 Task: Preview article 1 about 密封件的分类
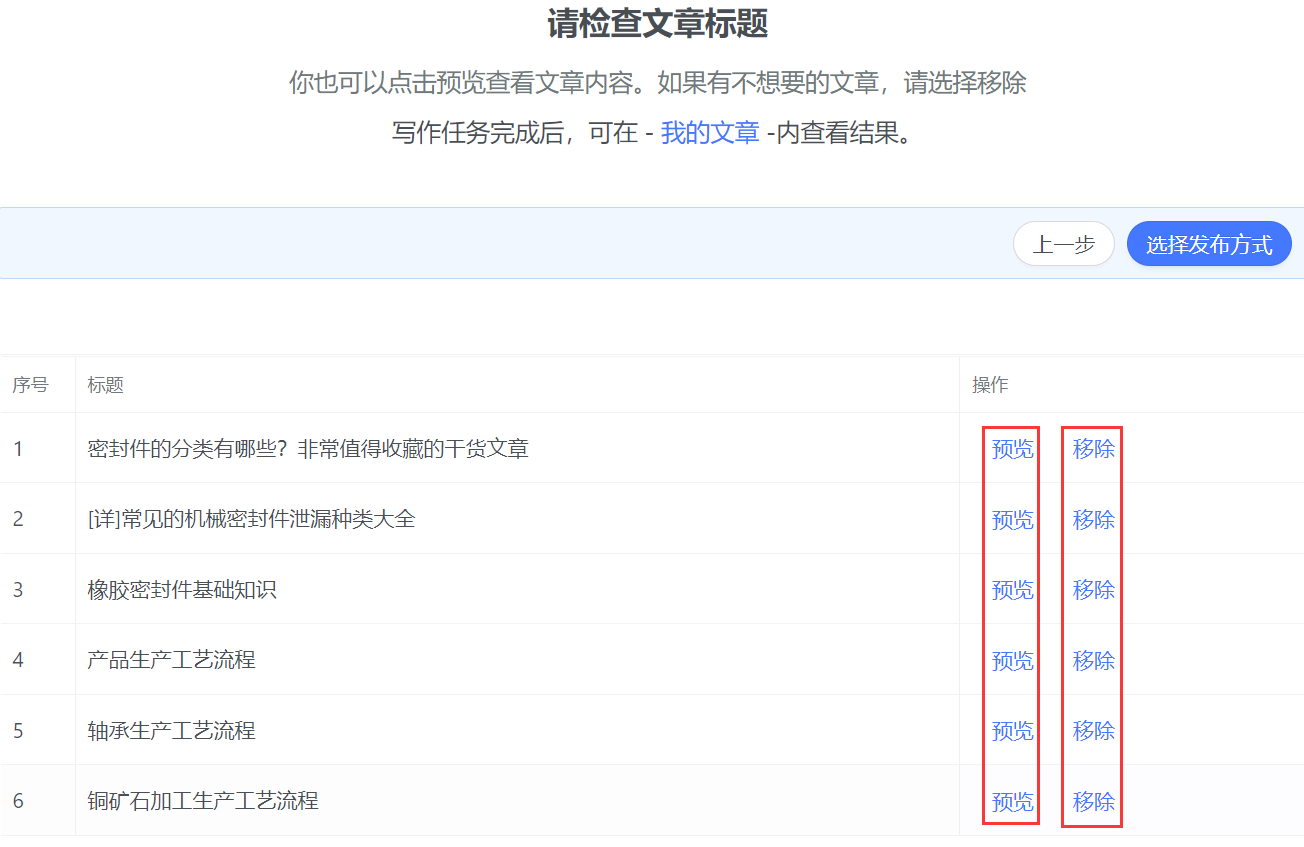1012,449
